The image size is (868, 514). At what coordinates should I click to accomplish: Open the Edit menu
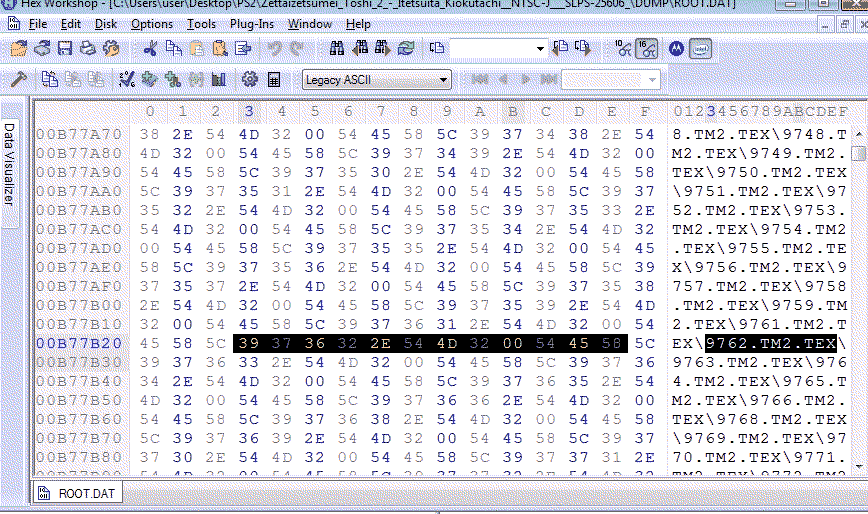(70, 24)
